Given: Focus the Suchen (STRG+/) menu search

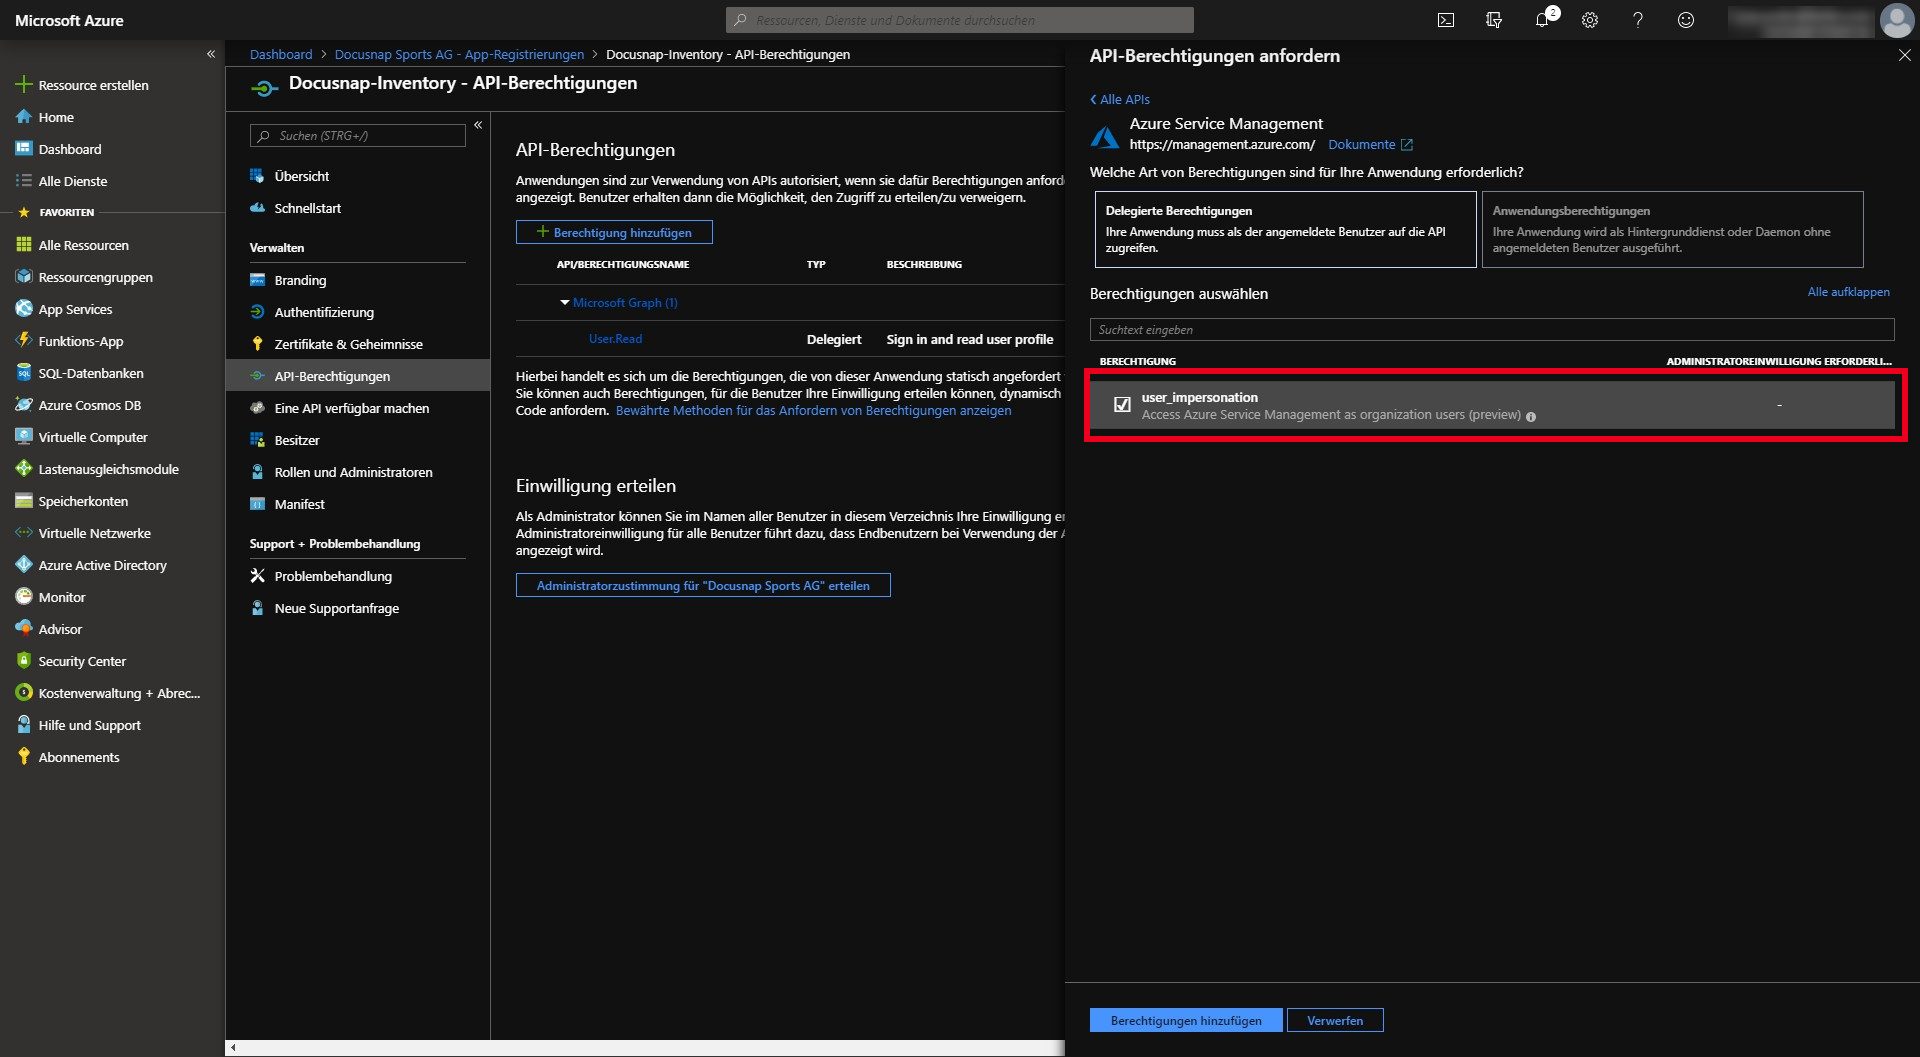Looking at the screenshot, I should tap(357, 136).
